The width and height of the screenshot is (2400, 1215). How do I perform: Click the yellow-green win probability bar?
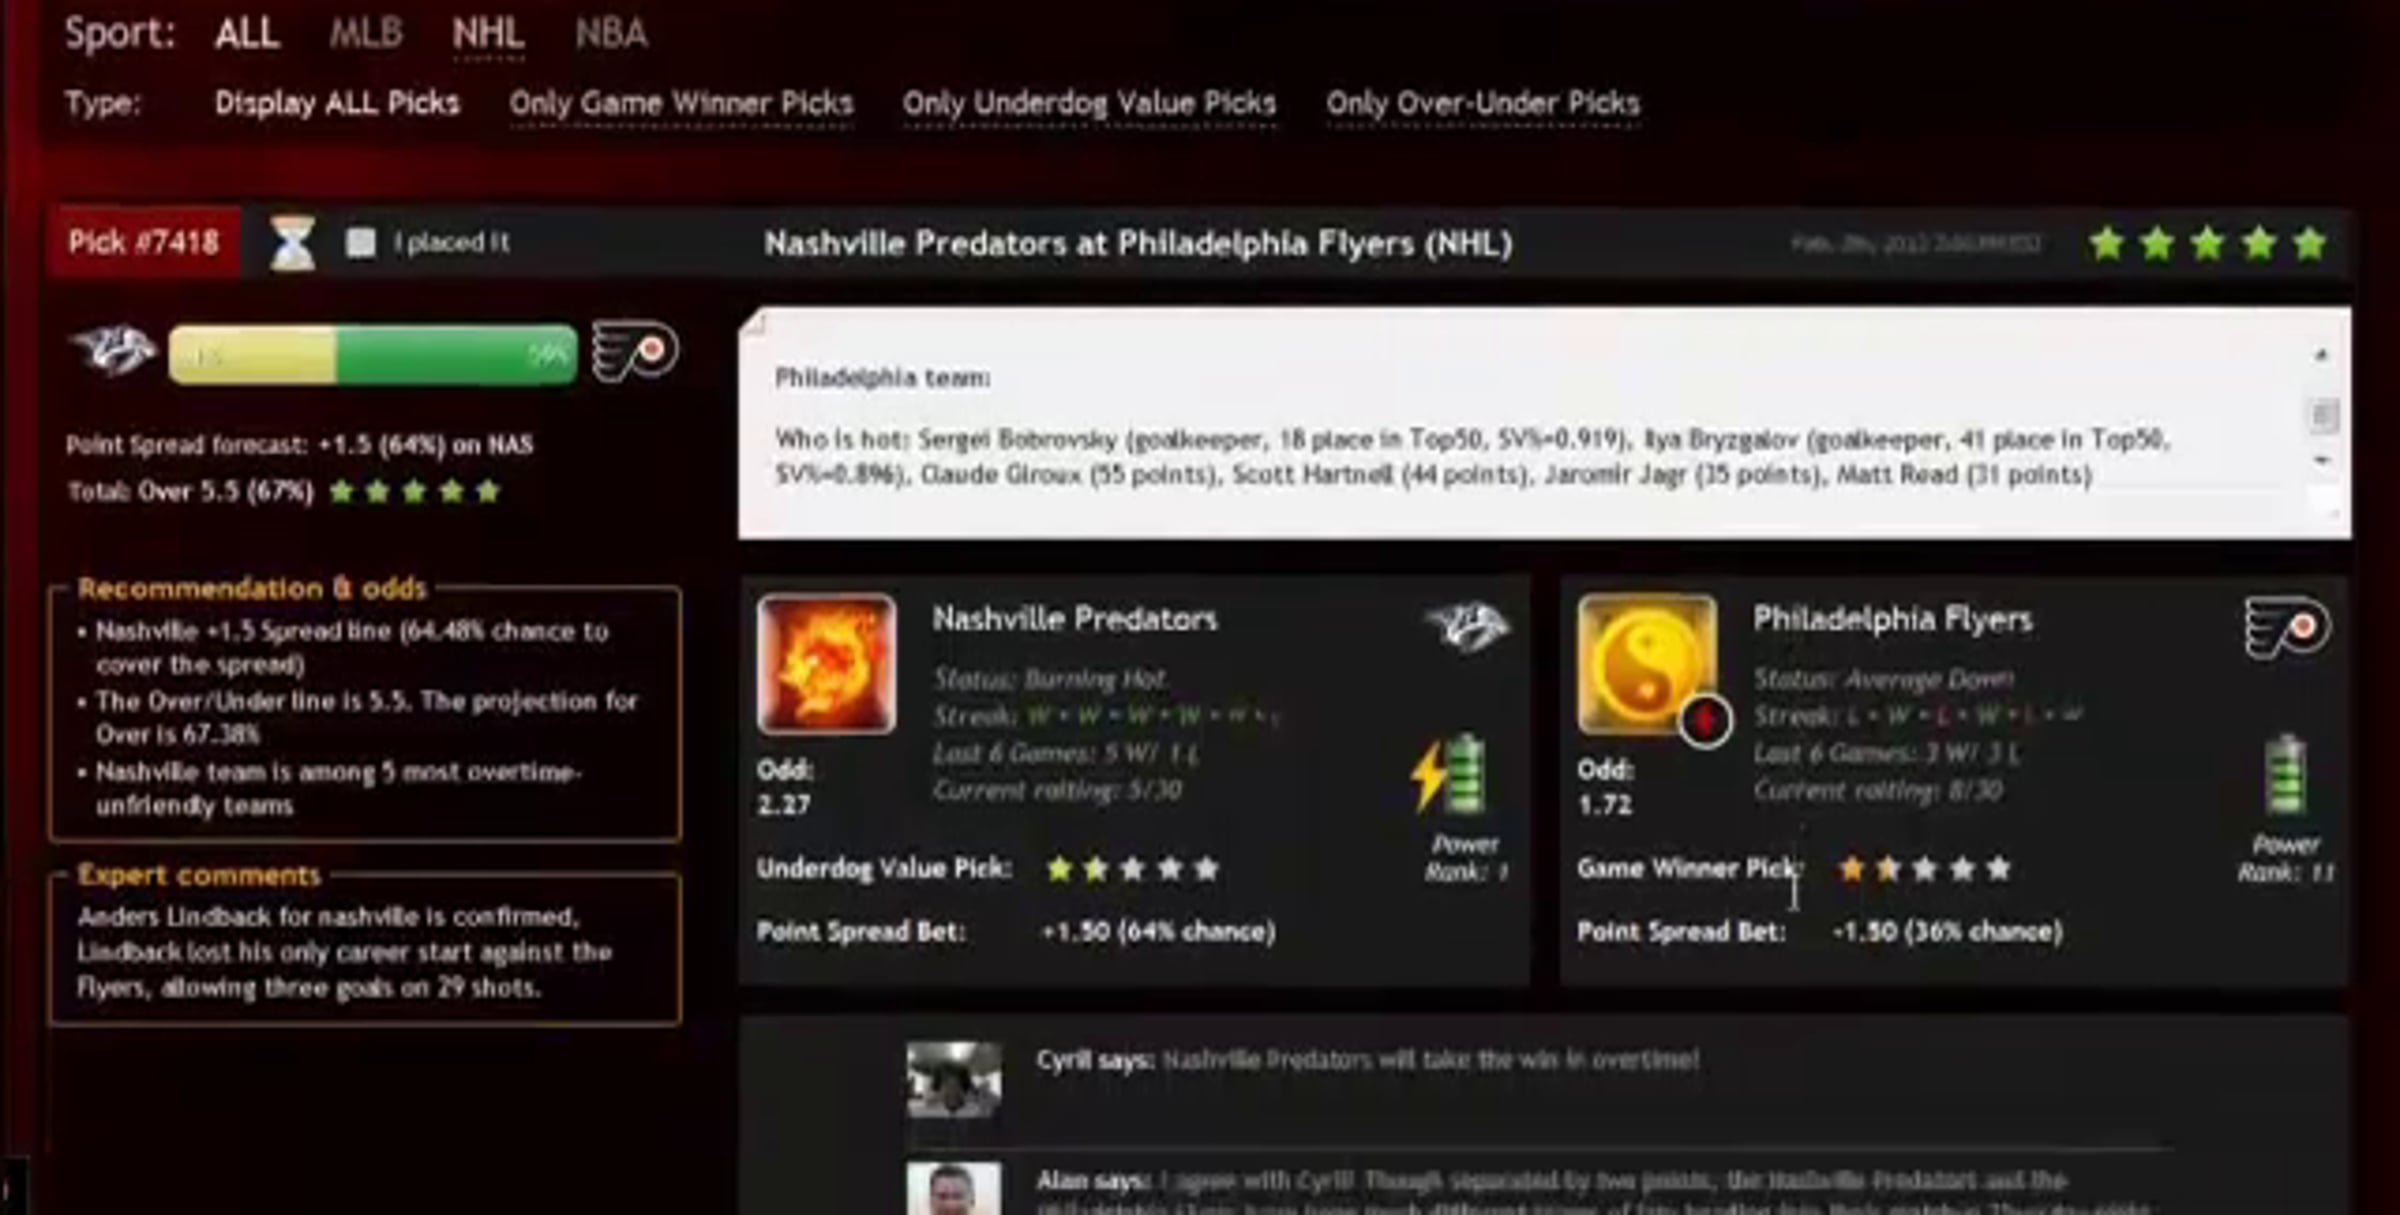coord(373,354)
